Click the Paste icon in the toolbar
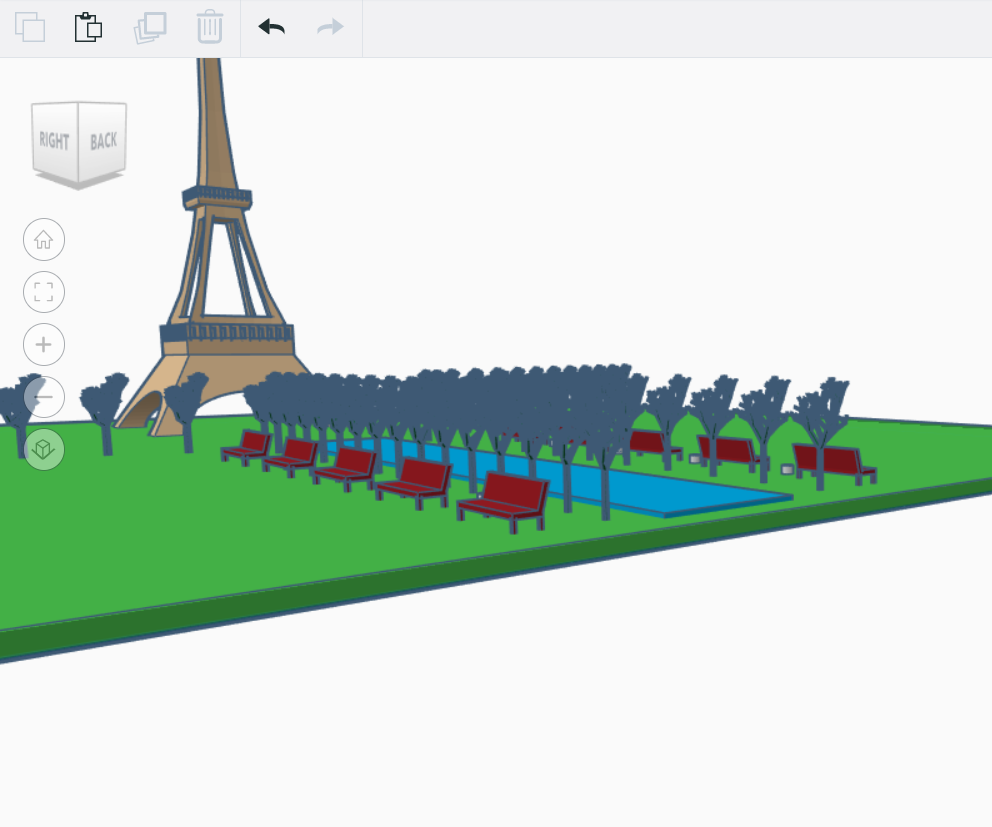This screenshot has width=992, height=827. [x=89, y=28]
